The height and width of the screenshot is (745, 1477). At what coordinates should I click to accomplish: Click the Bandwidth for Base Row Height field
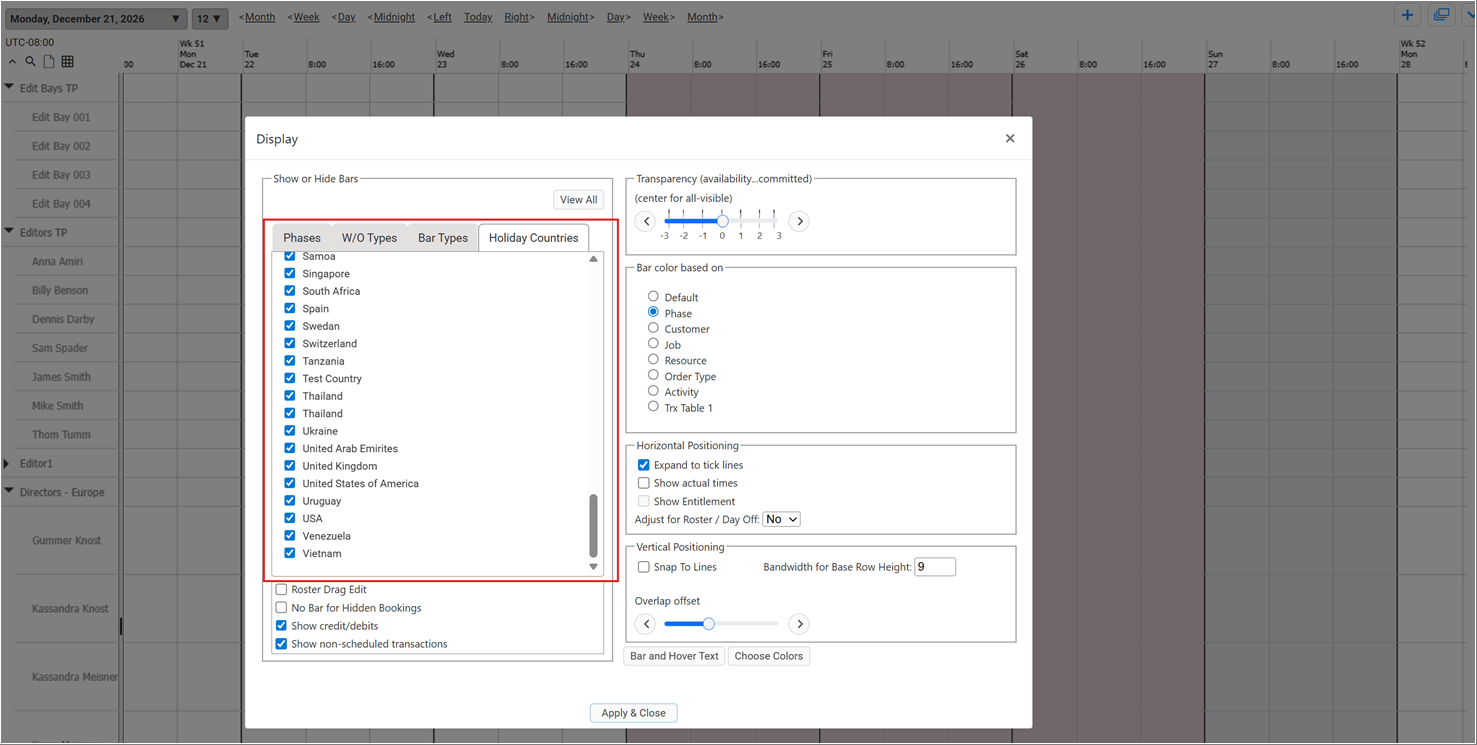point(935,567)
